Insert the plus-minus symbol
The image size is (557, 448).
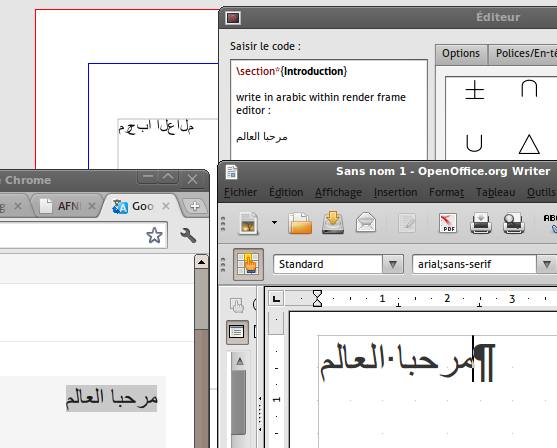[x=475, y=90]
